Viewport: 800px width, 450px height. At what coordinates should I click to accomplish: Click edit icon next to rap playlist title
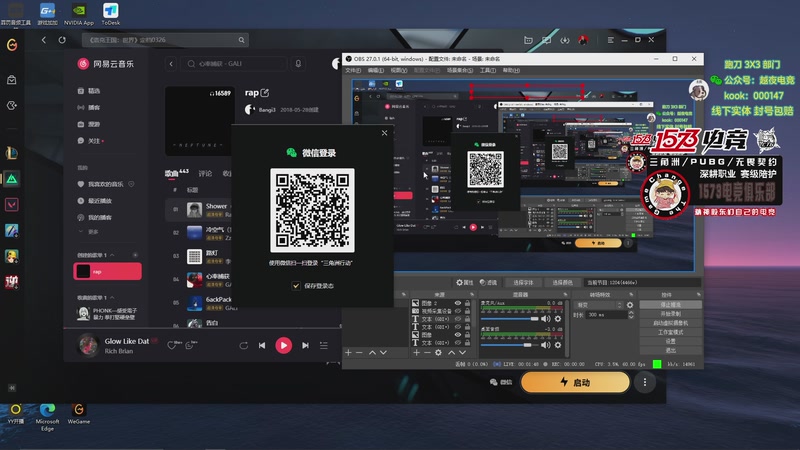(x=264, y=93)
